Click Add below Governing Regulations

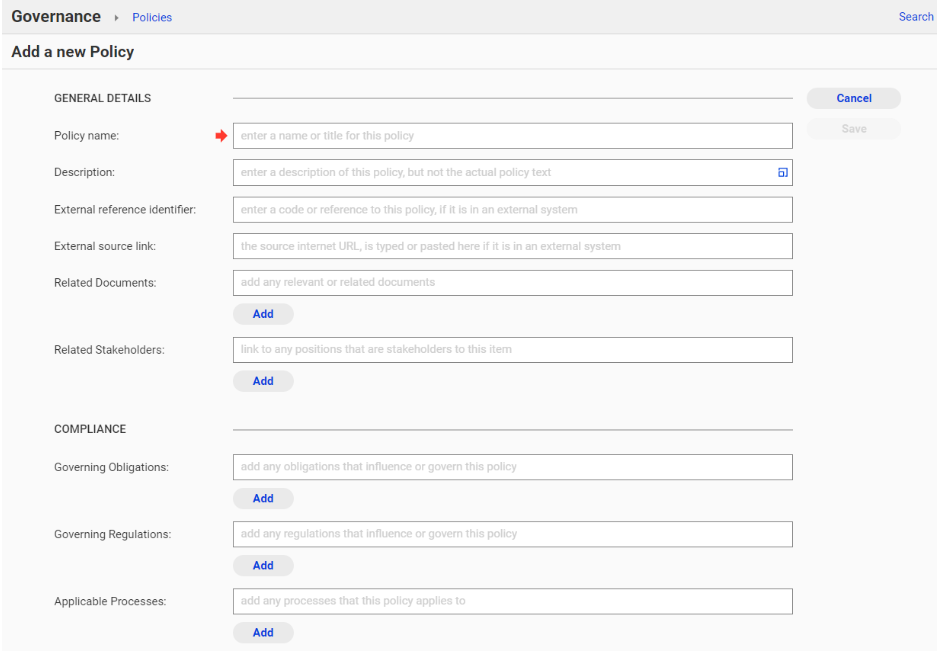263,565
